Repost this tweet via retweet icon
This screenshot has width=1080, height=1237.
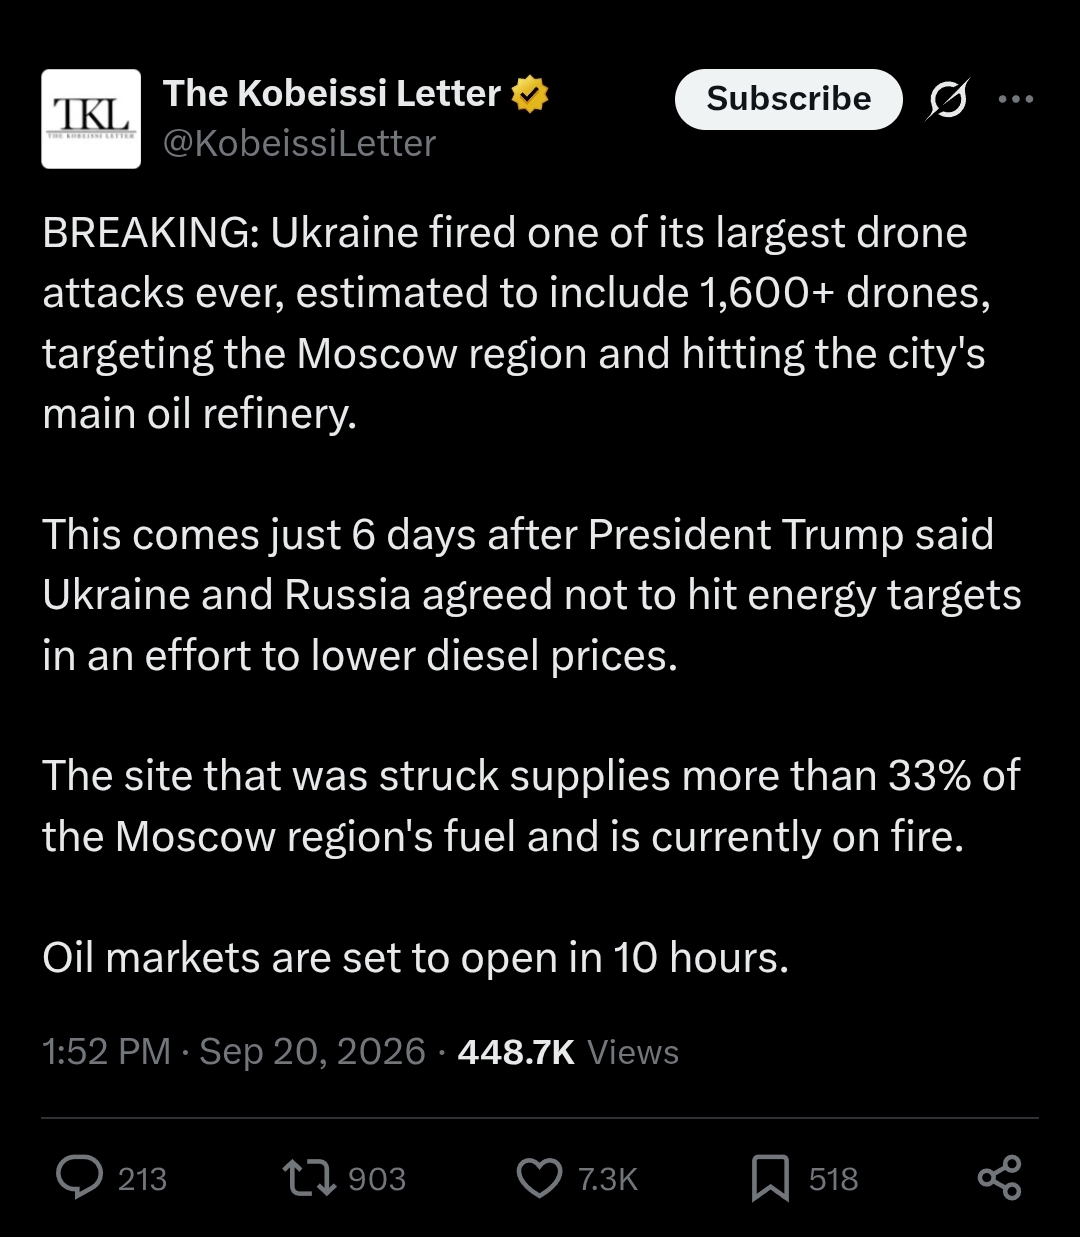point(309,1178)
